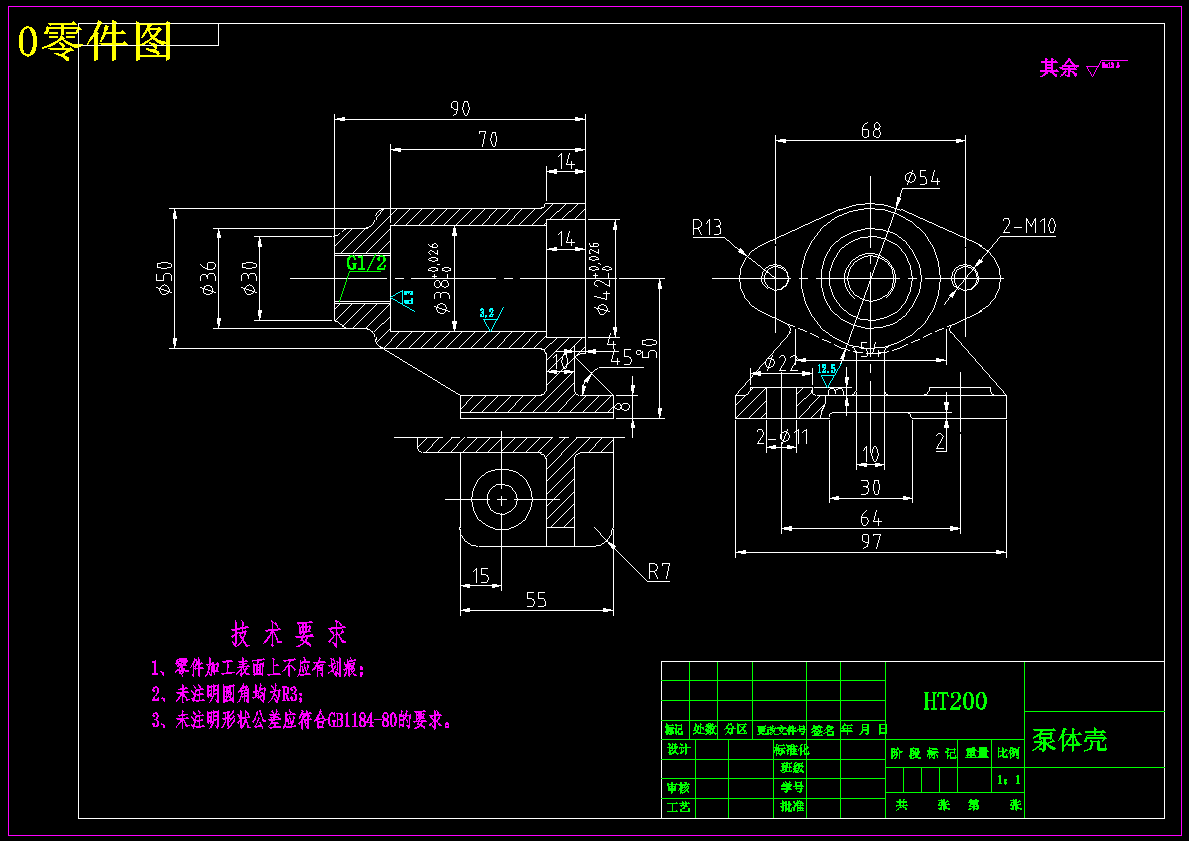Image resolution: width=1189 pixels, height=841 pixels.
Task: Click the "班级" cell
Action: tap(792, 767)
